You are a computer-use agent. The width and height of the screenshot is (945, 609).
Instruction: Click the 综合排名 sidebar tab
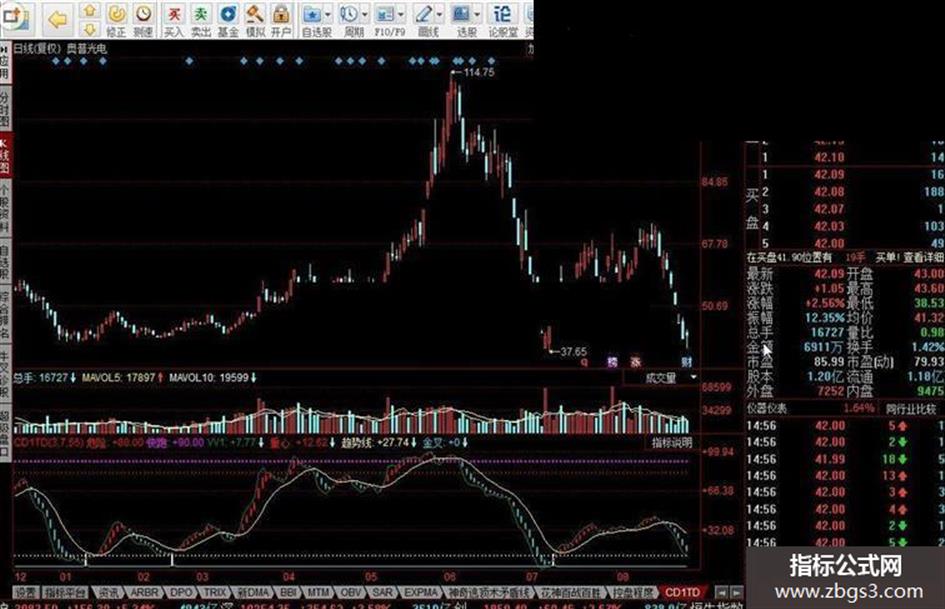(5, 314)
